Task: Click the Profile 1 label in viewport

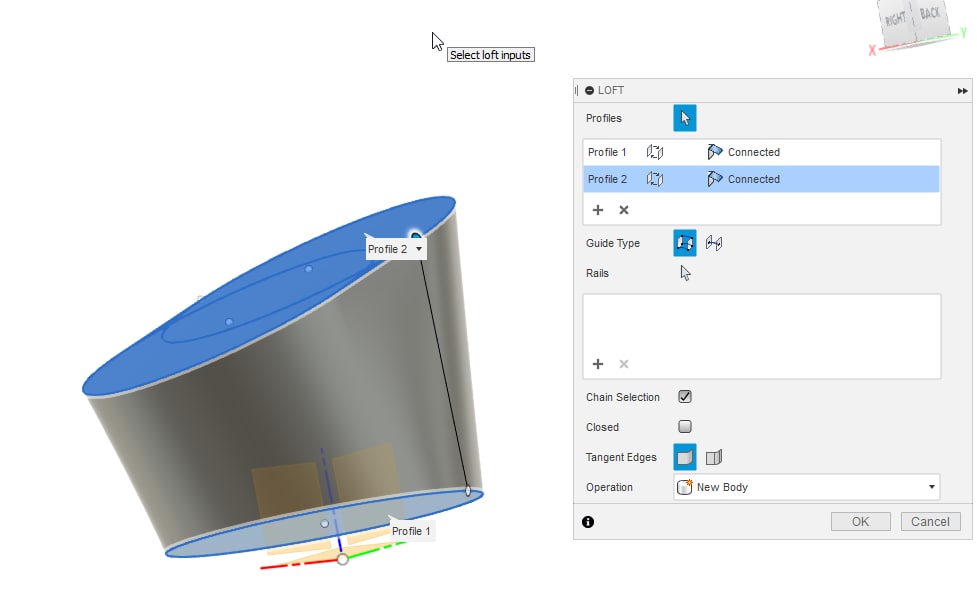Action: 411,531
